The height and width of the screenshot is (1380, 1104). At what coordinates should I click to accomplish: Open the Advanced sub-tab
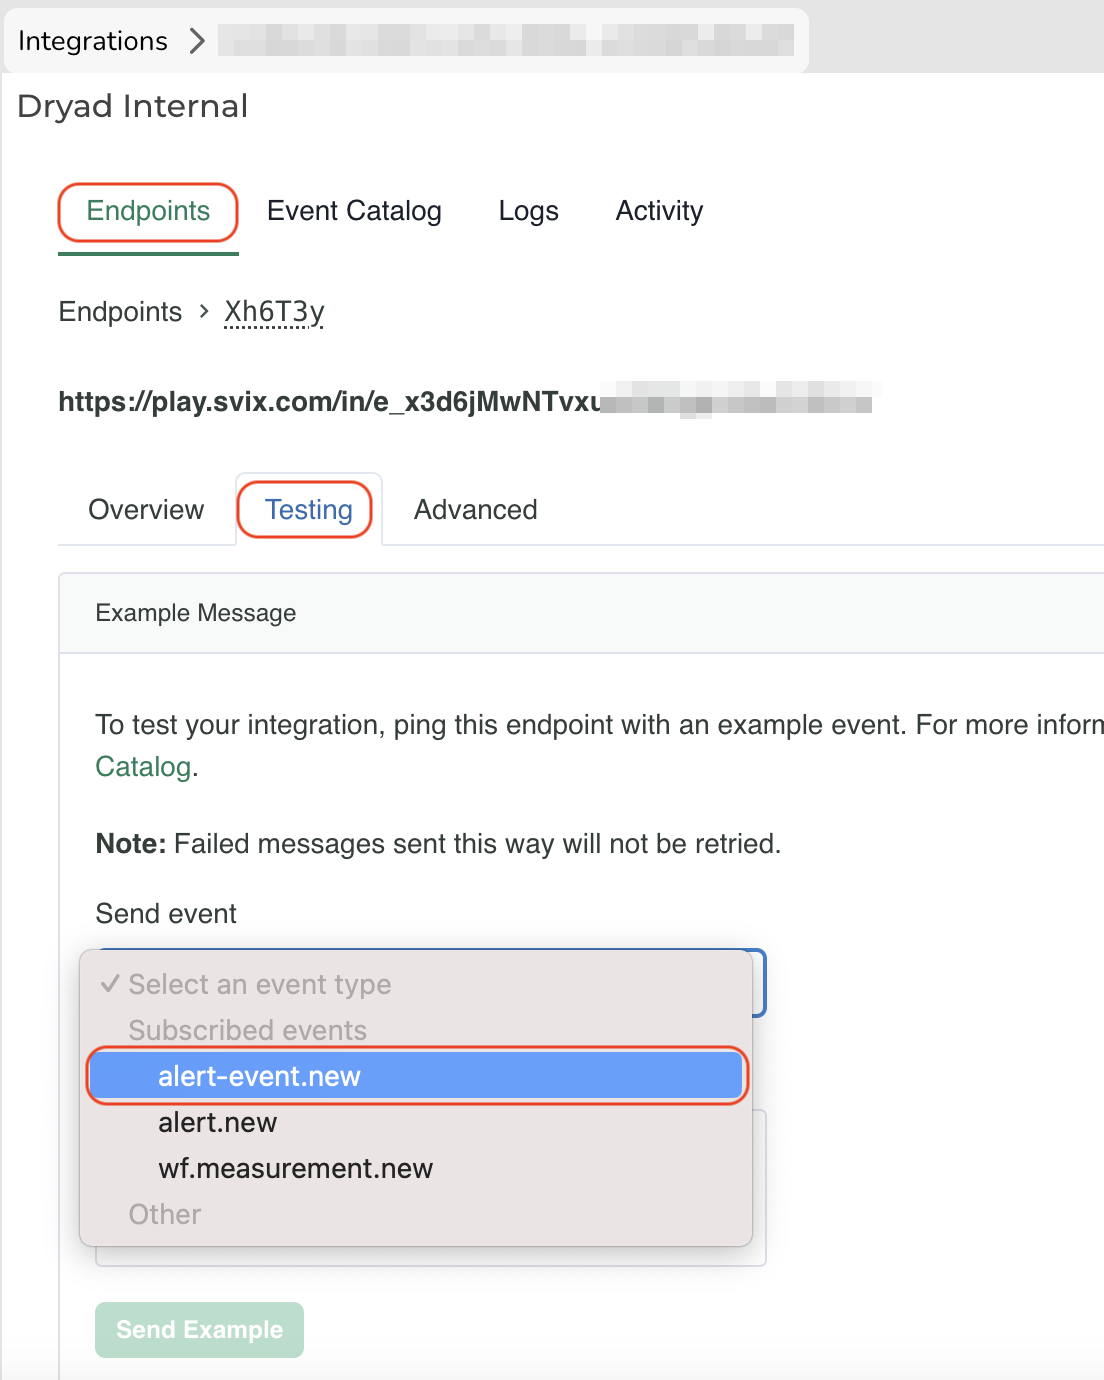(x=475, y=510)
